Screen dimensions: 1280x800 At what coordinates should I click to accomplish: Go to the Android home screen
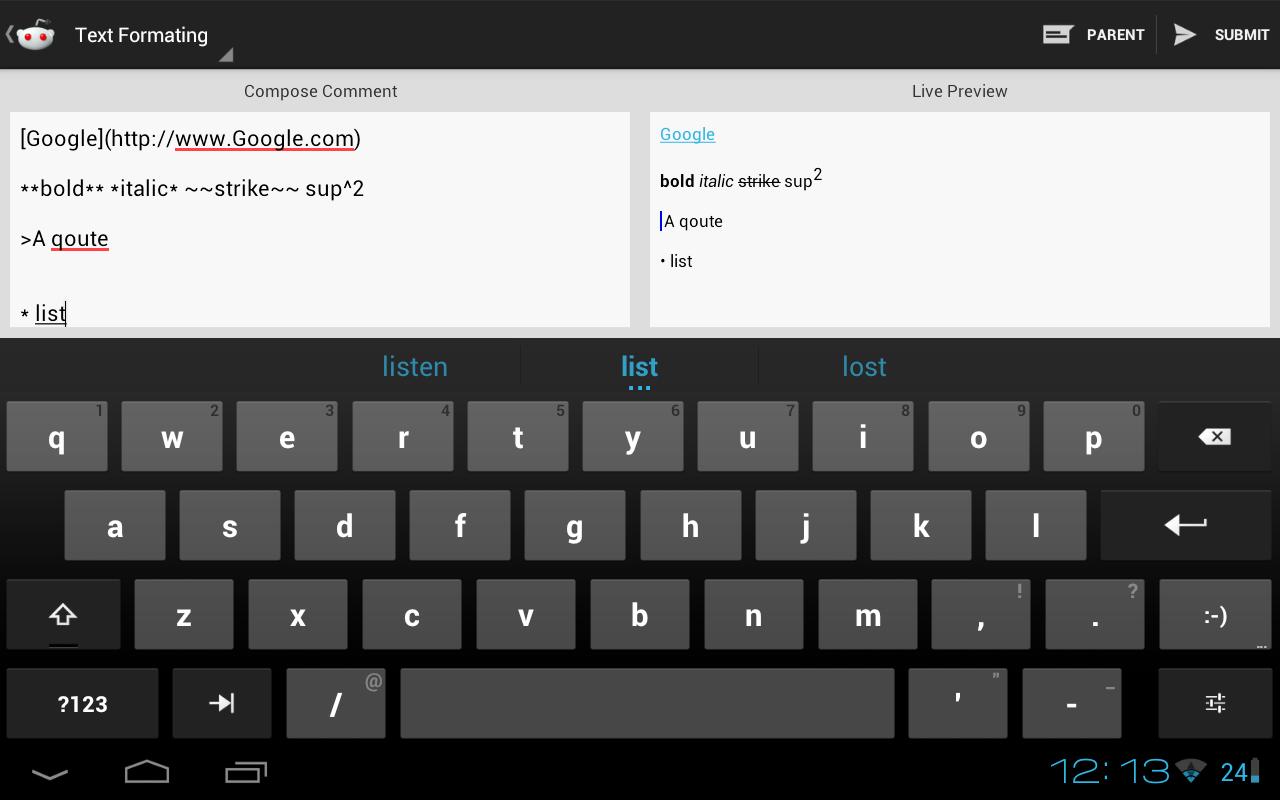[x=147, y=772]
